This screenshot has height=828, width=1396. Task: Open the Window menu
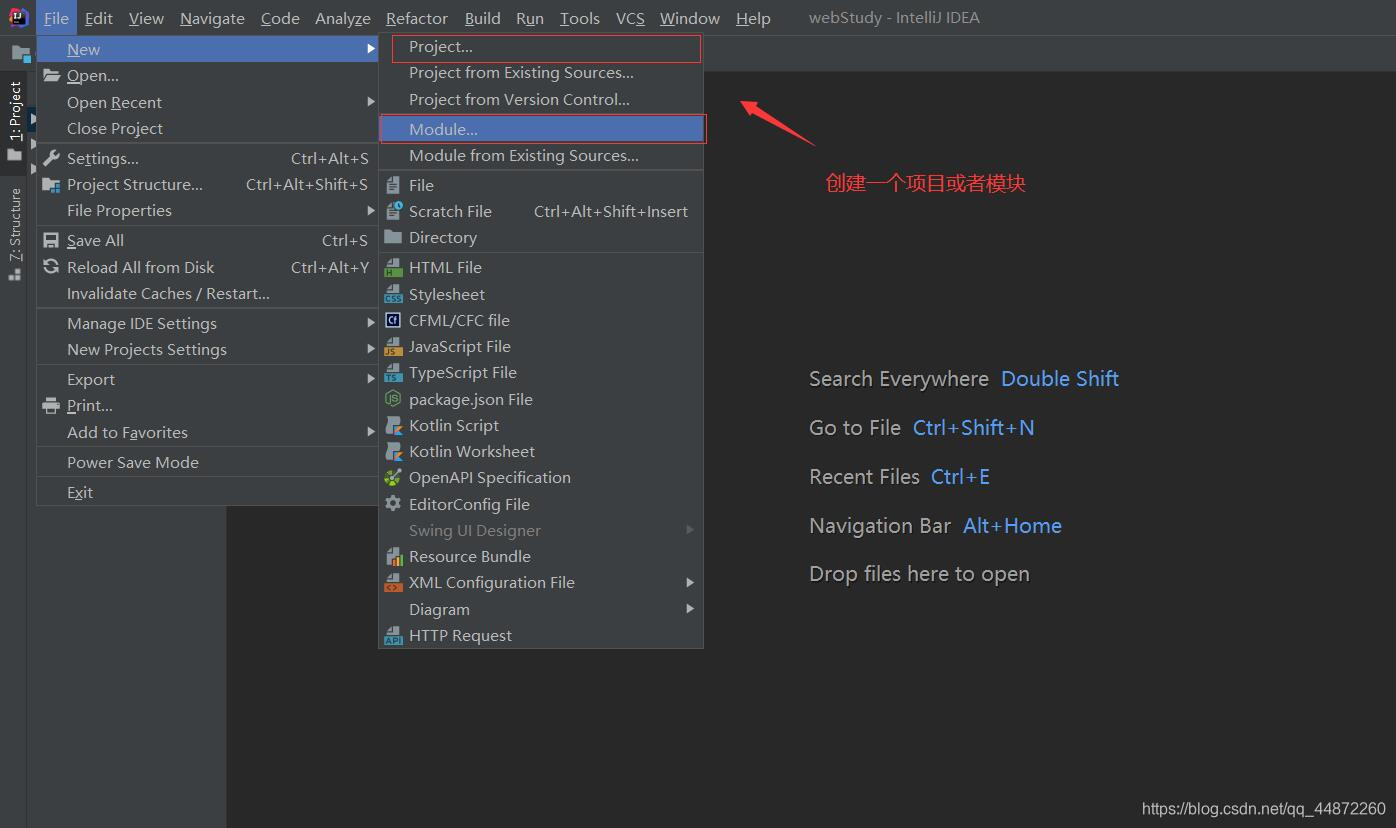(x=690, y=18)
